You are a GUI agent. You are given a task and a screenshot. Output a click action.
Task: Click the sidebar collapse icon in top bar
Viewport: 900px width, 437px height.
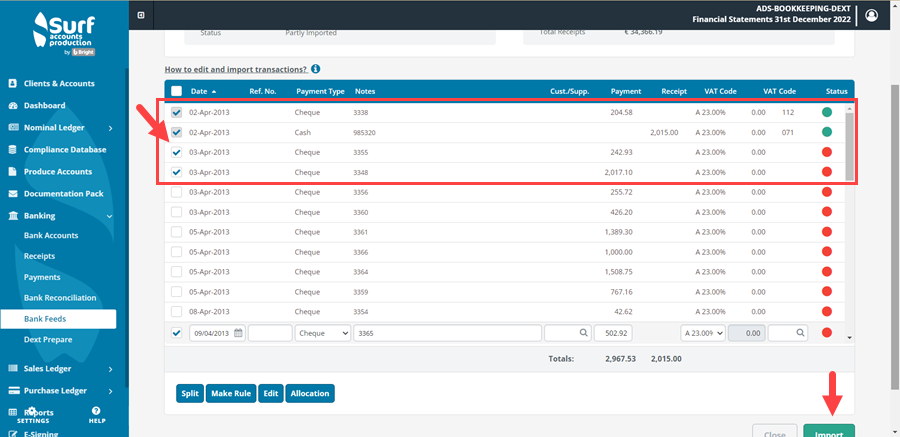coord(141,16)
